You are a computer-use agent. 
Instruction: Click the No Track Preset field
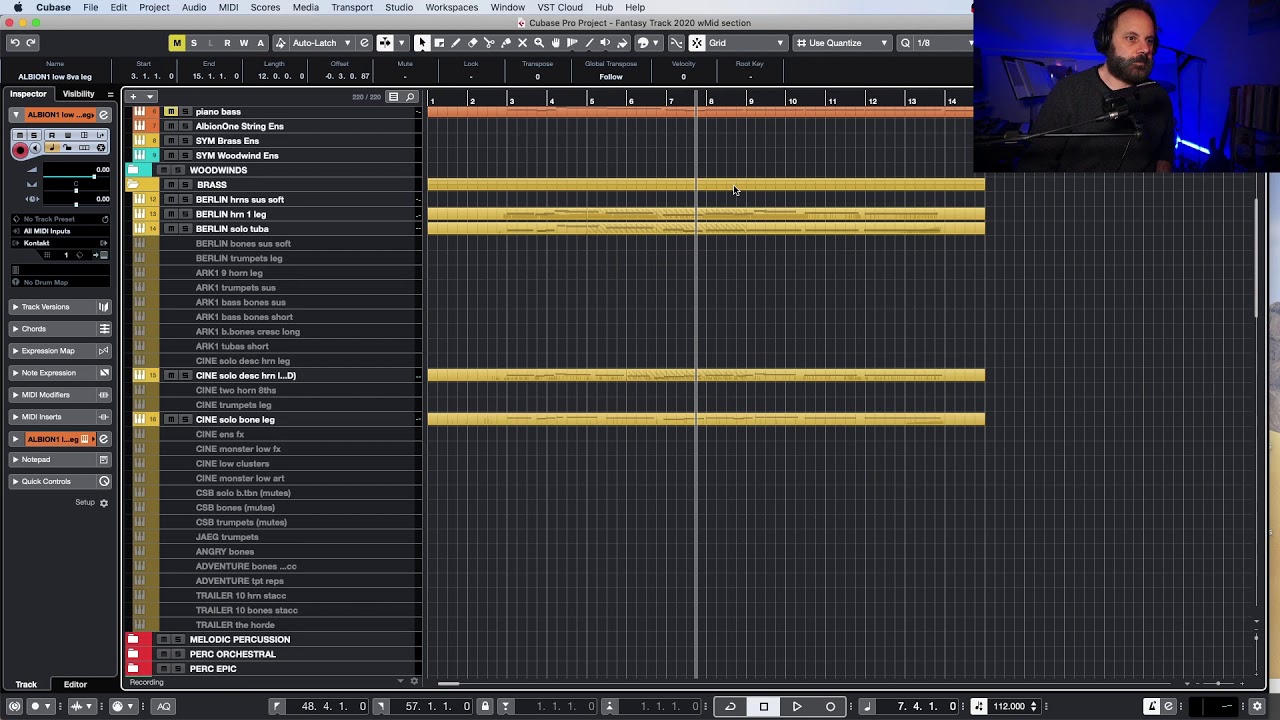(60, 219)
